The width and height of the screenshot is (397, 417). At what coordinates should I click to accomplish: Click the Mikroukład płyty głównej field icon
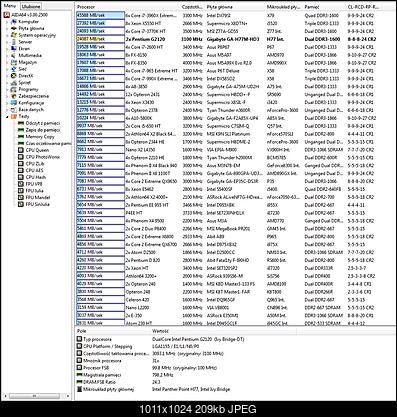(x=79, y=389)
